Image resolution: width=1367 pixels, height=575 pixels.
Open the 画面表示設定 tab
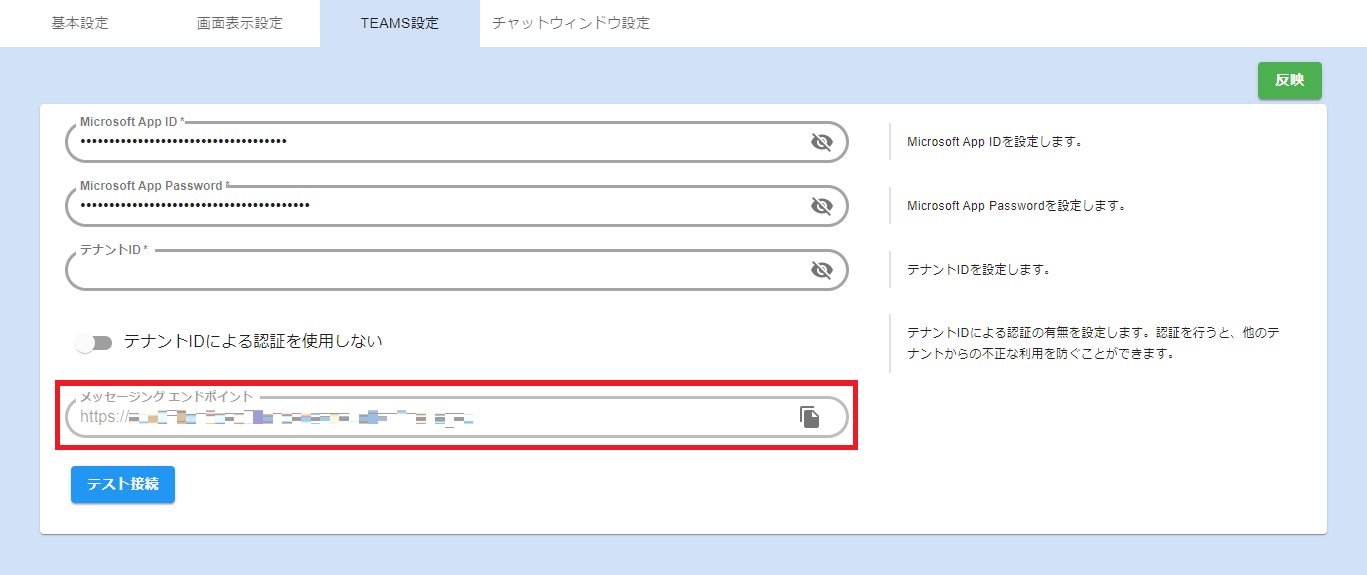click(240, 23)
